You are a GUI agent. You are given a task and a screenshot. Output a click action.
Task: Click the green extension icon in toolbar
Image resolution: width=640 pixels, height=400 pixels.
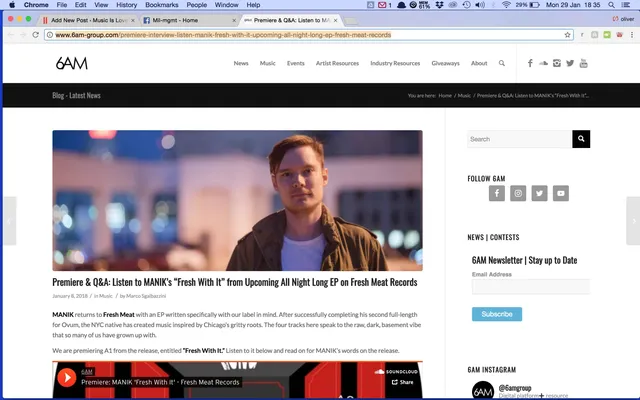click(x=607, y=35)
